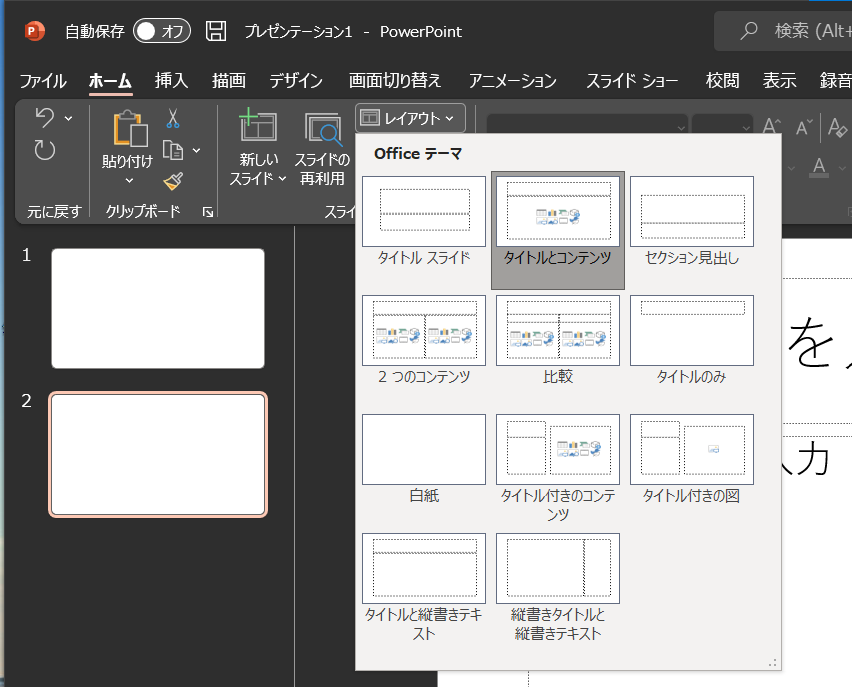Image resolution: width=852 pixels, height=687 pixels.
Task: Open the 表示 tab
Action: [780, 80]
